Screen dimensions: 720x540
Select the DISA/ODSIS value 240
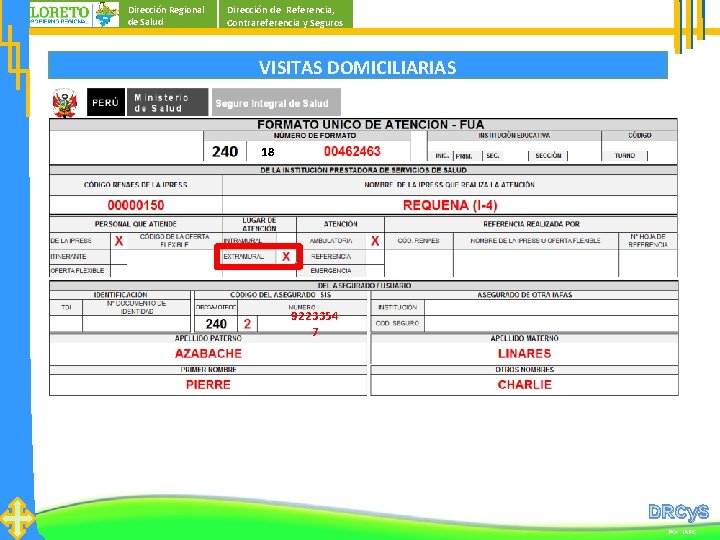point(216,324)
